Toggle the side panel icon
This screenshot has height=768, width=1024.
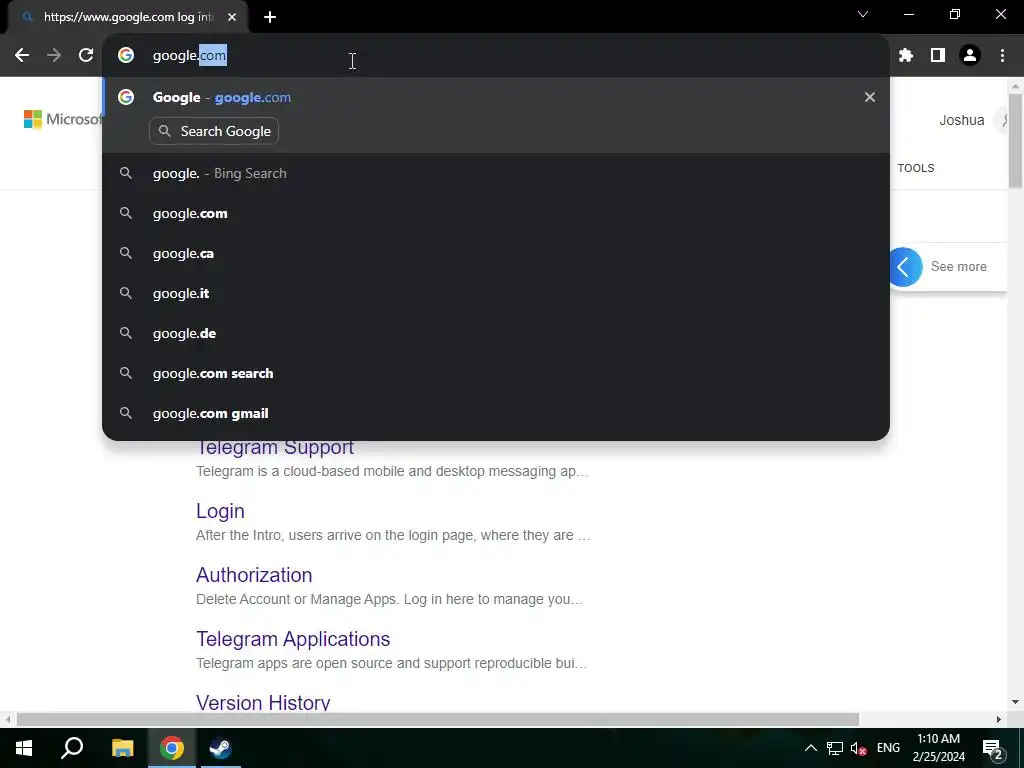coord(938,56)
